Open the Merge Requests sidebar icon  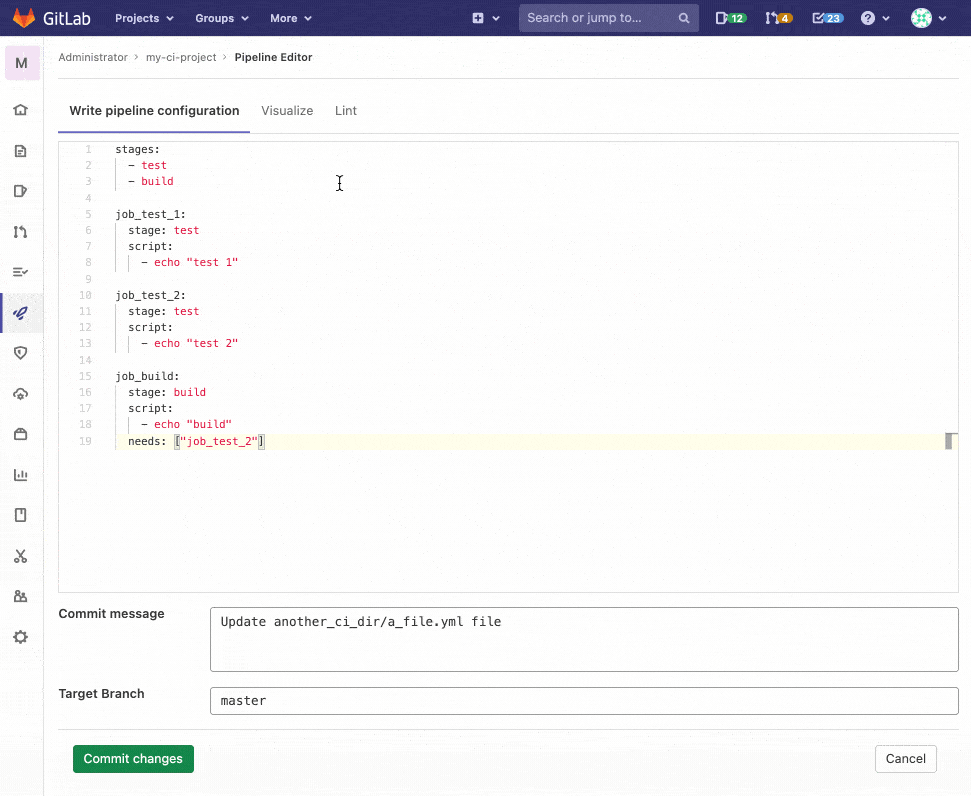(20, 231)
